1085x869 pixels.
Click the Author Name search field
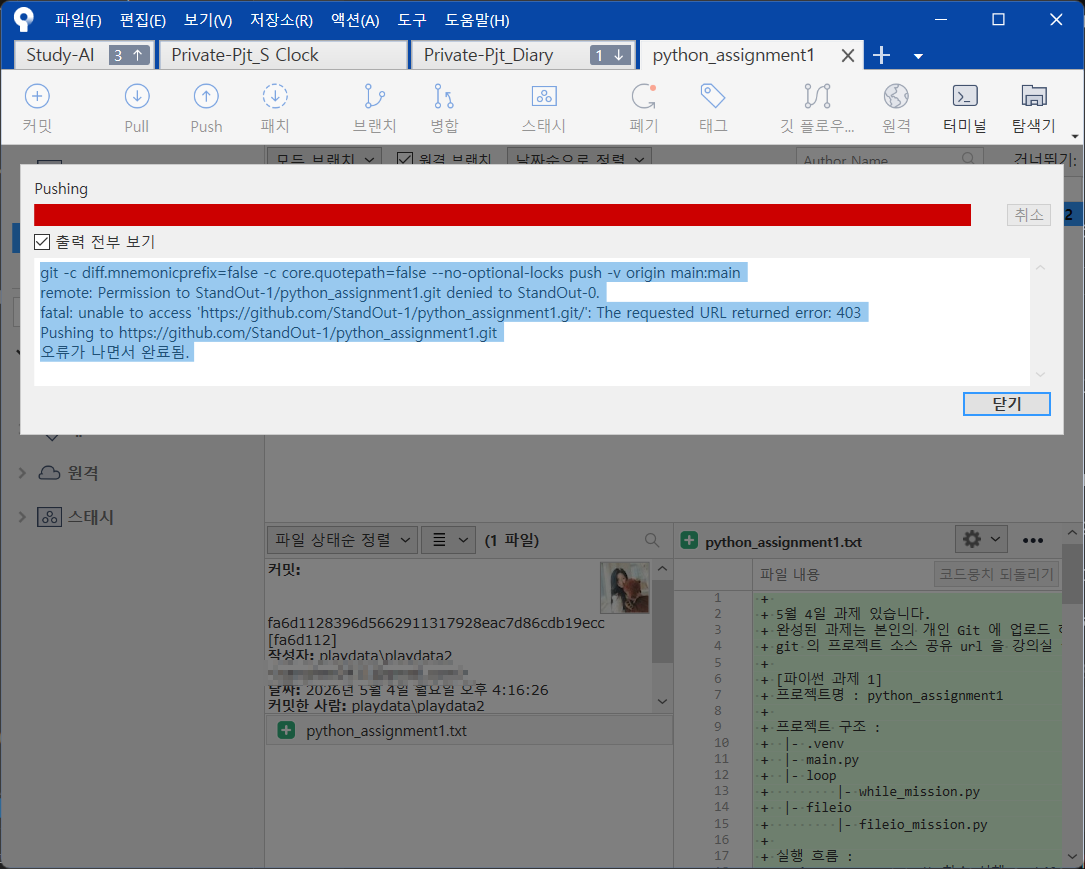pyautogui.click(x=888, y=159)
